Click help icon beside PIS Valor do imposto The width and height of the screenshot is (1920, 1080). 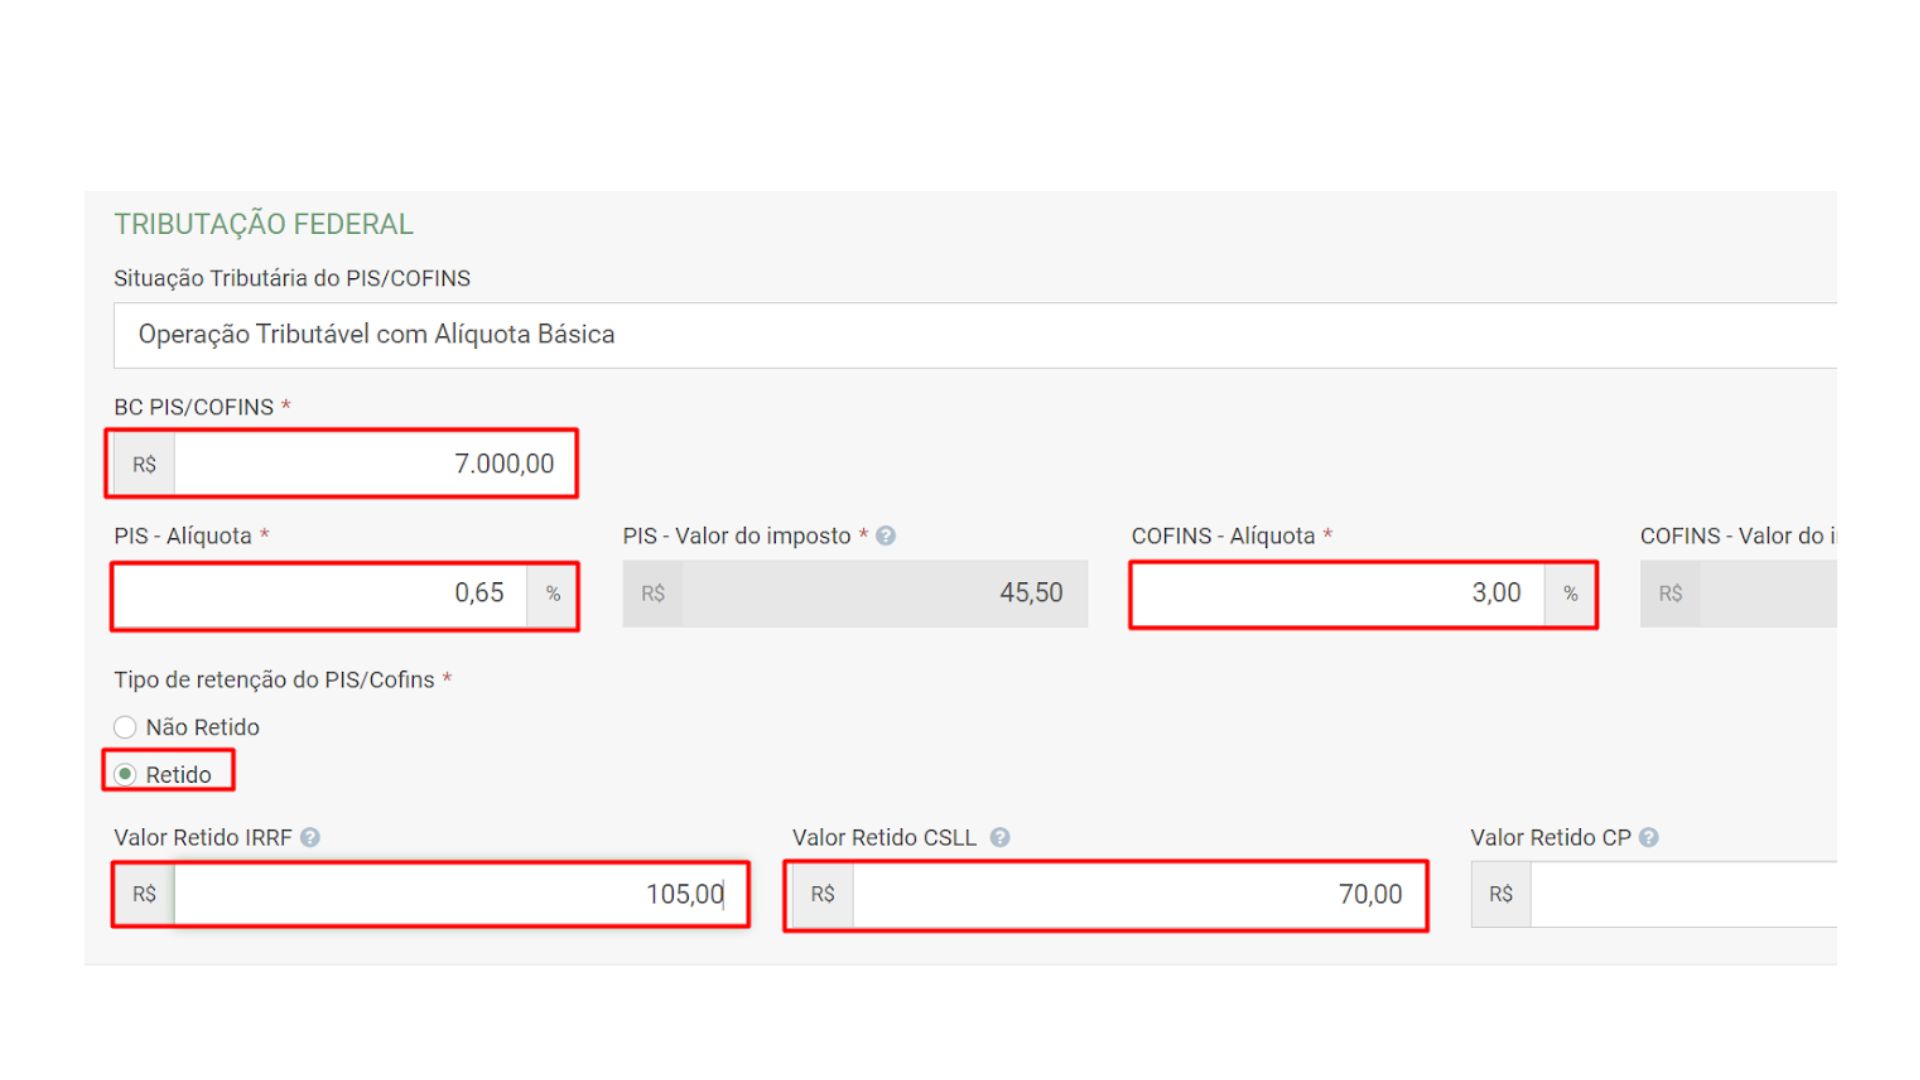tap(885, 536)
